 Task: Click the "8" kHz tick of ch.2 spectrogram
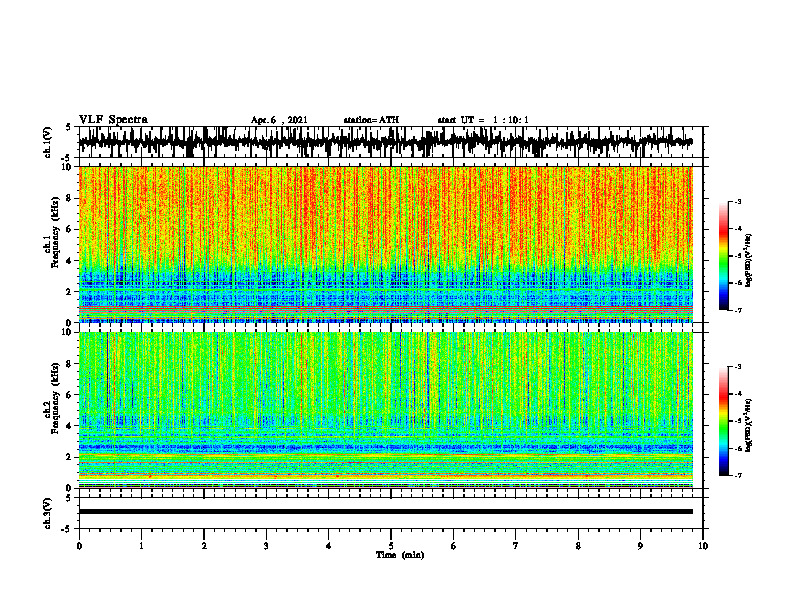pos(70,364)
